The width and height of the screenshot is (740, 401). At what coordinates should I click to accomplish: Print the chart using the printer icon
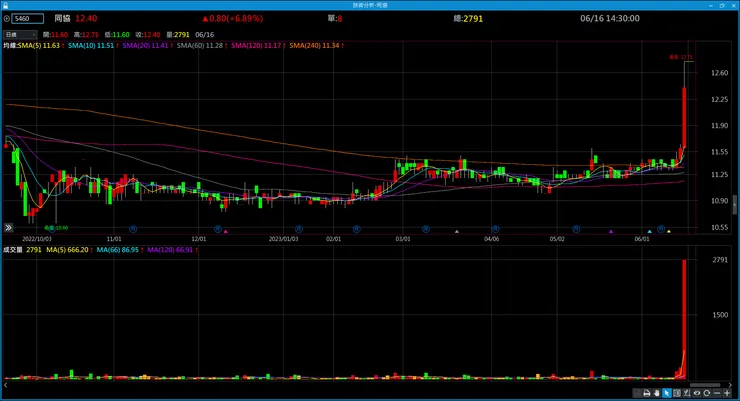click(x=647, y=393)
